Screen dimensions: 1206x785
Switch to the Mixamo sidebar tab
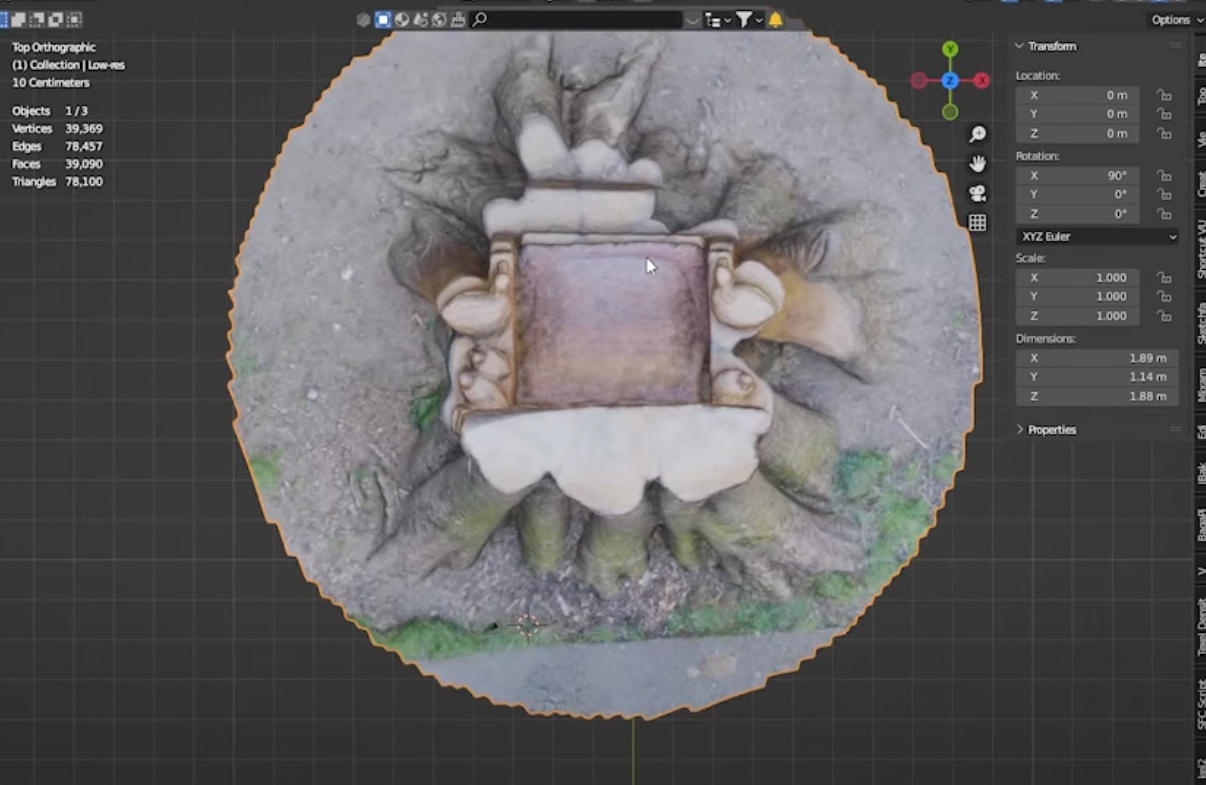[1200, 384]
